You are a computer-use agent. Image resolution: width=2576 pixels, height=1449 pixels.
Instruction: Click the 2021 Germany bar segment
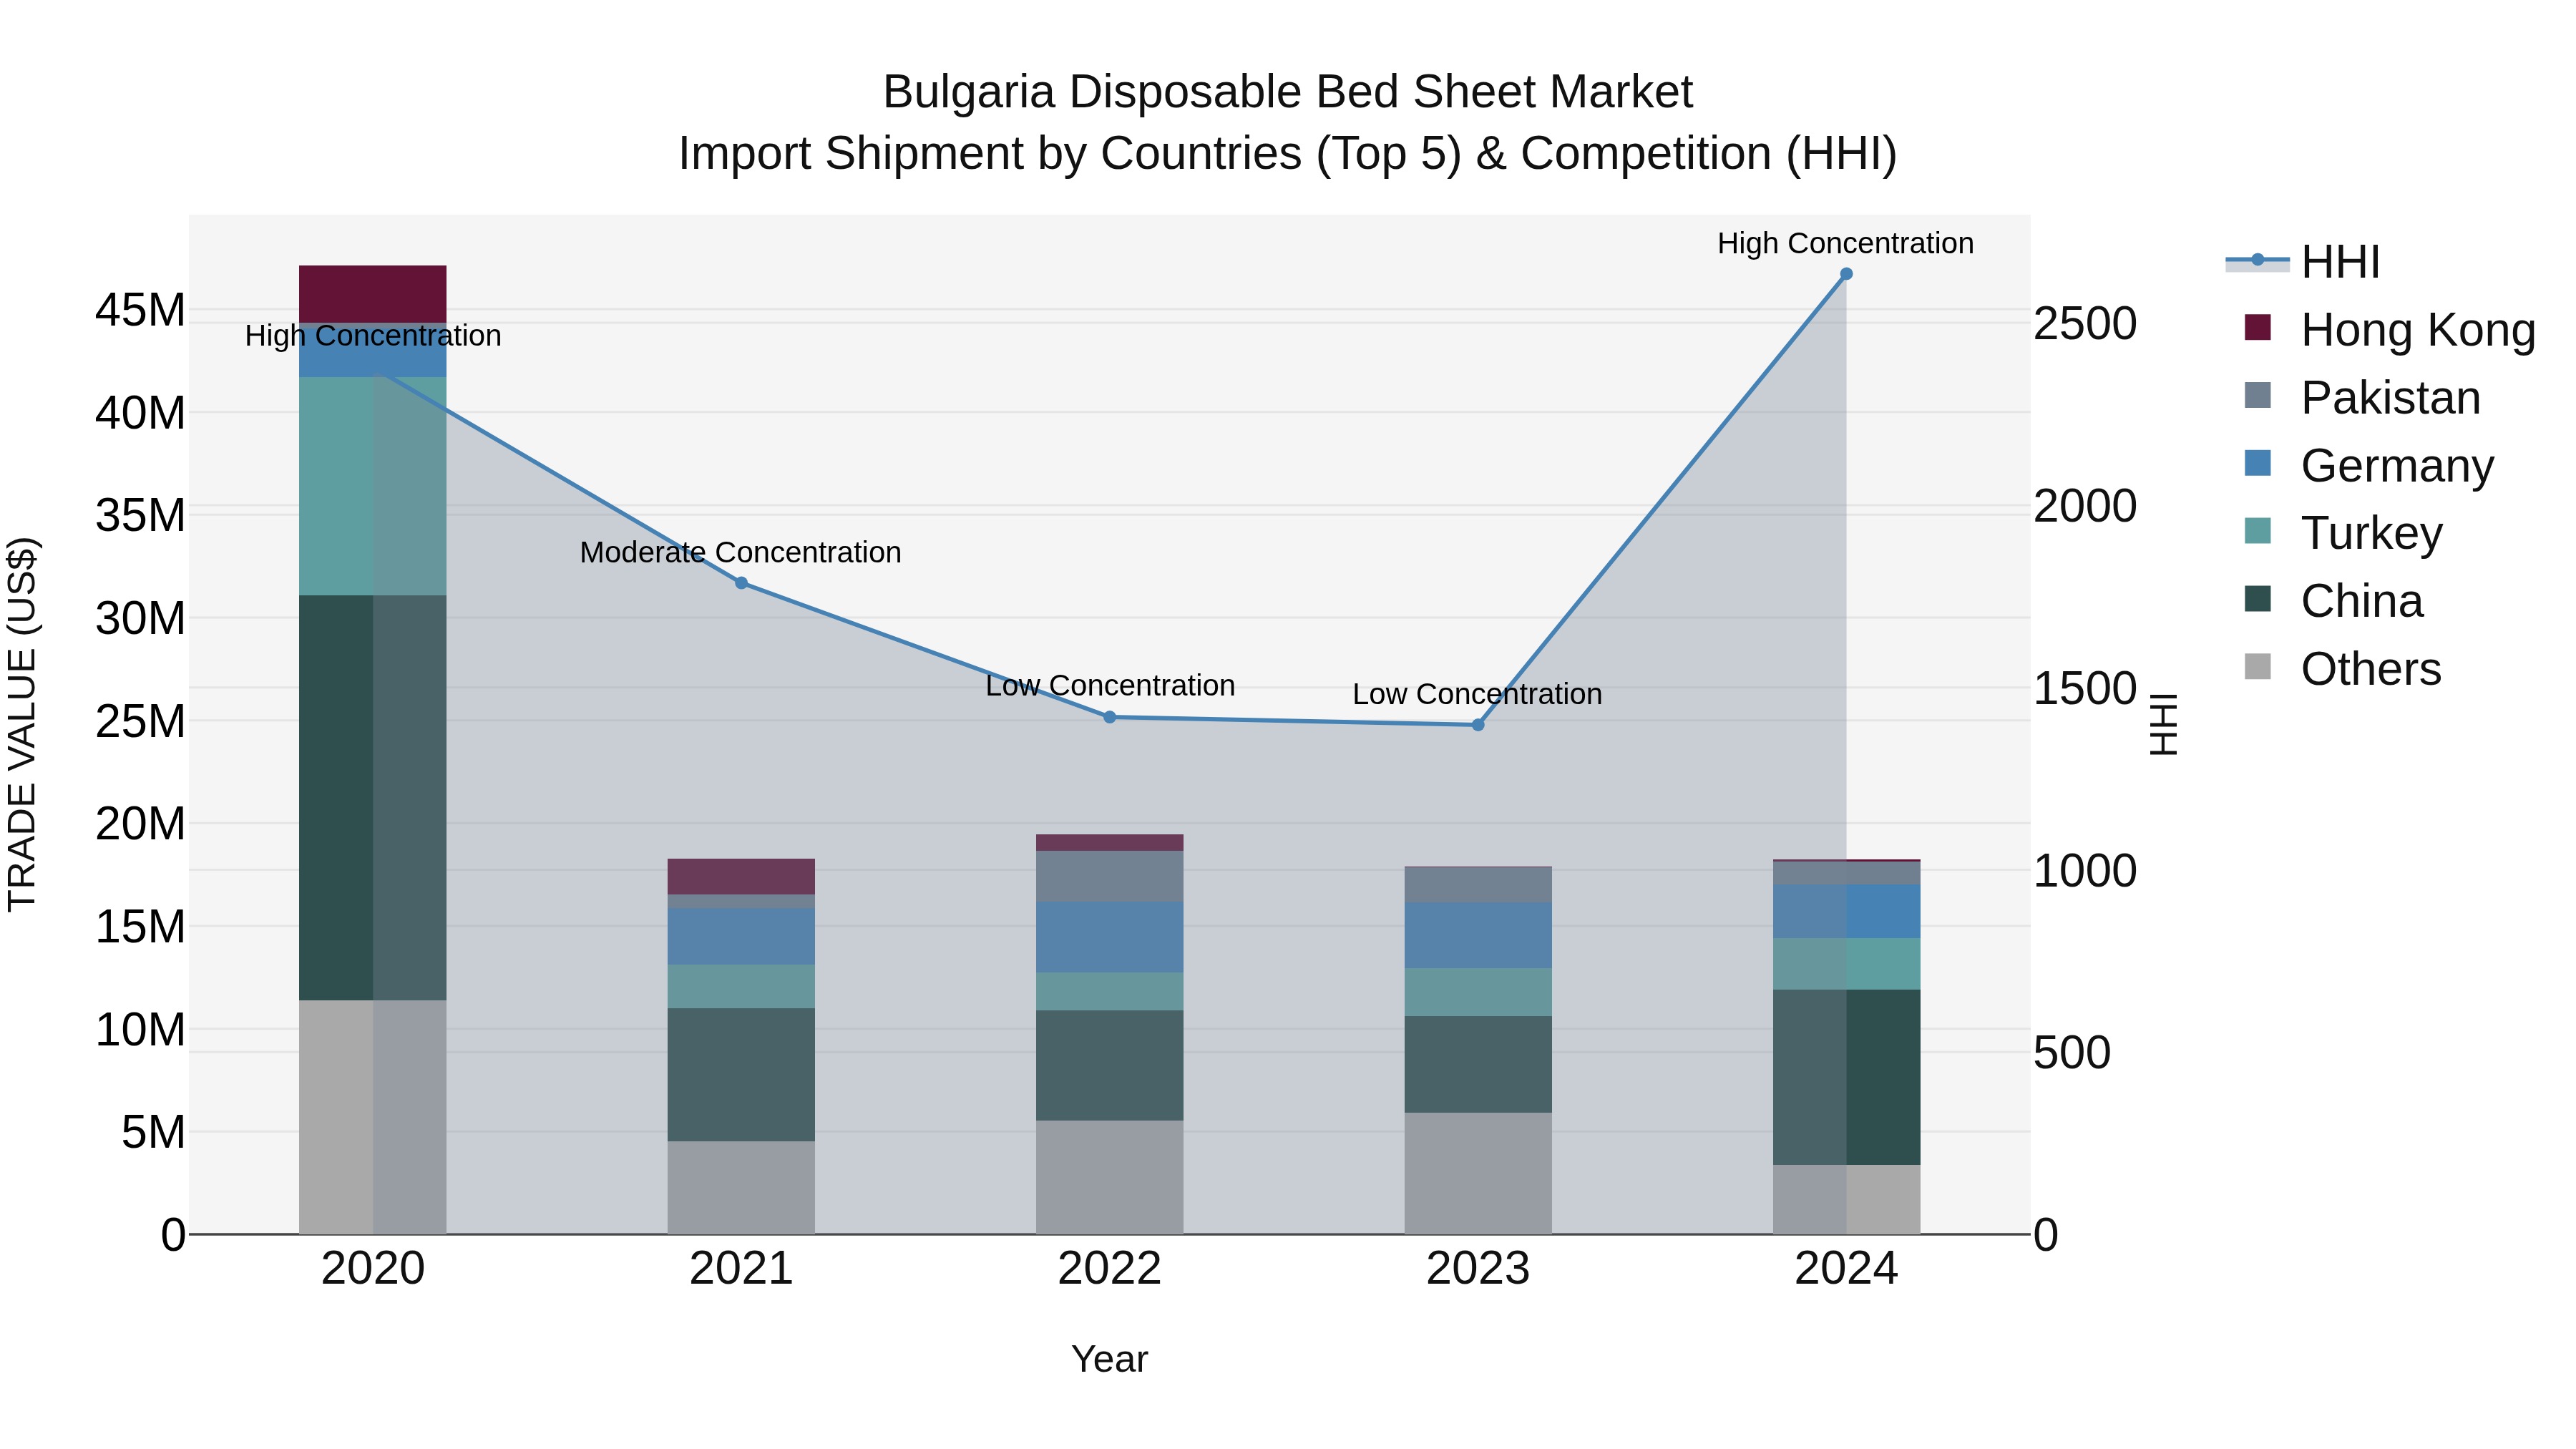(x=741, y=937)
